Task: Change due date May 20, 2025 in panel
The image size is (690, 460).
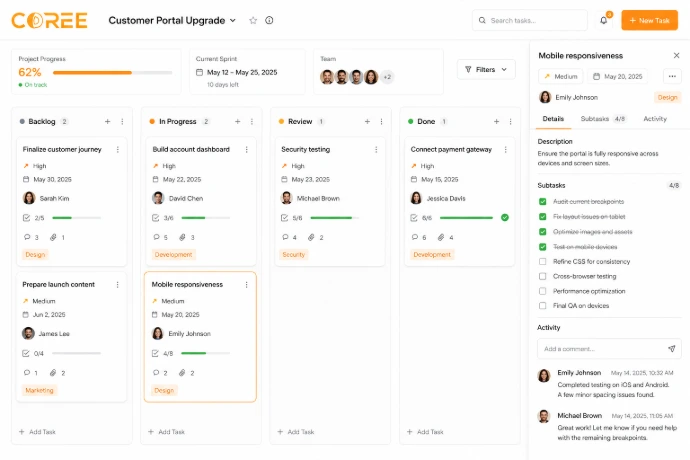Action: tap(617, 76)
